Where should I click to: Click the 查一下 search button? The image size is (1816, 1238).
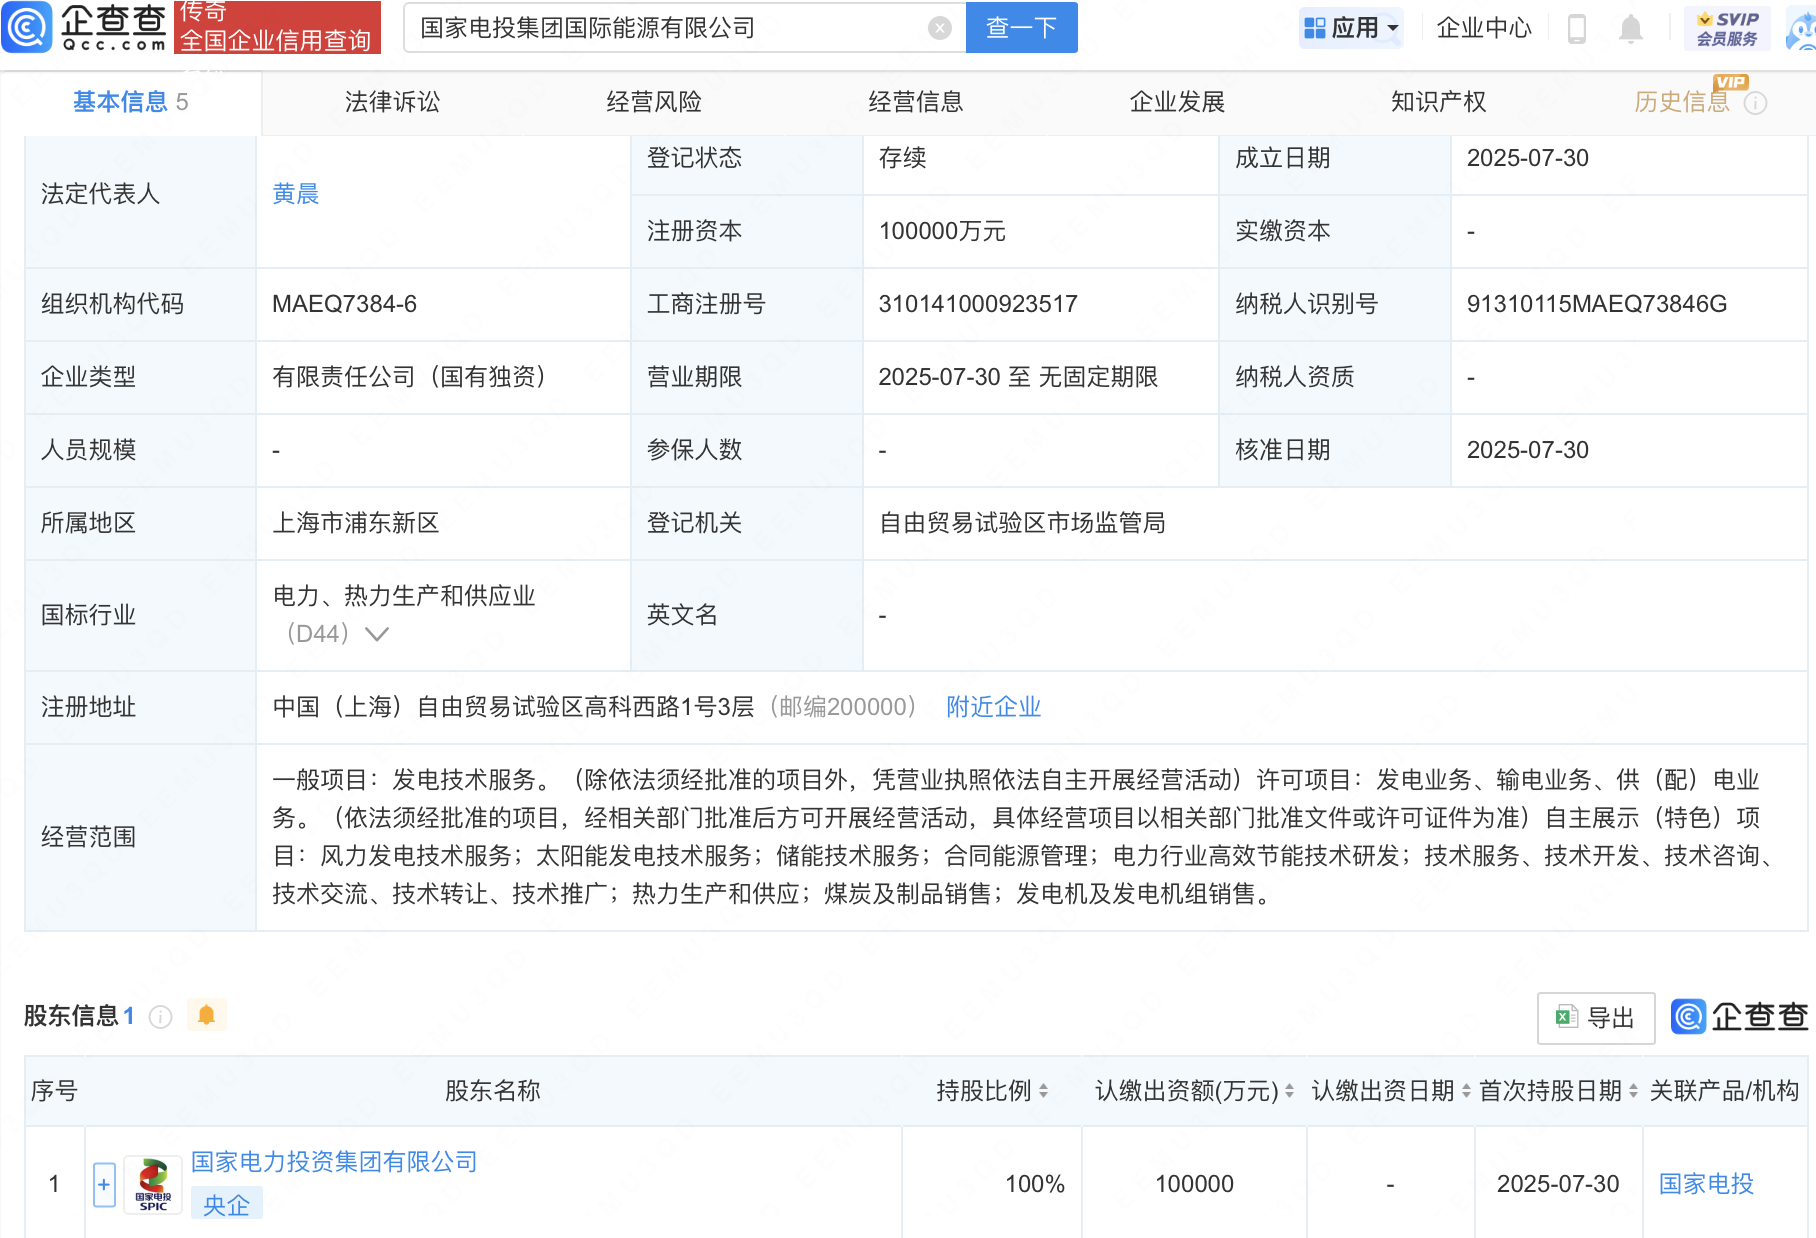(x=1021, y=28)
